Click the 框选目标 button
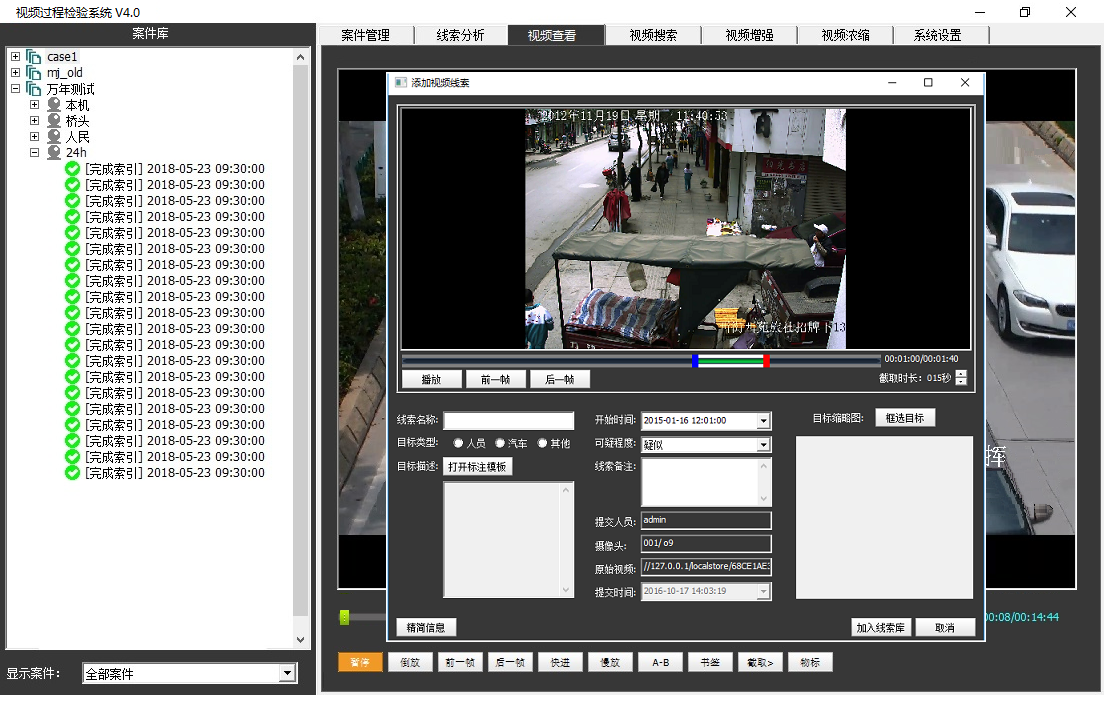Screen dimensions: 1104x712 pos(905,417)
